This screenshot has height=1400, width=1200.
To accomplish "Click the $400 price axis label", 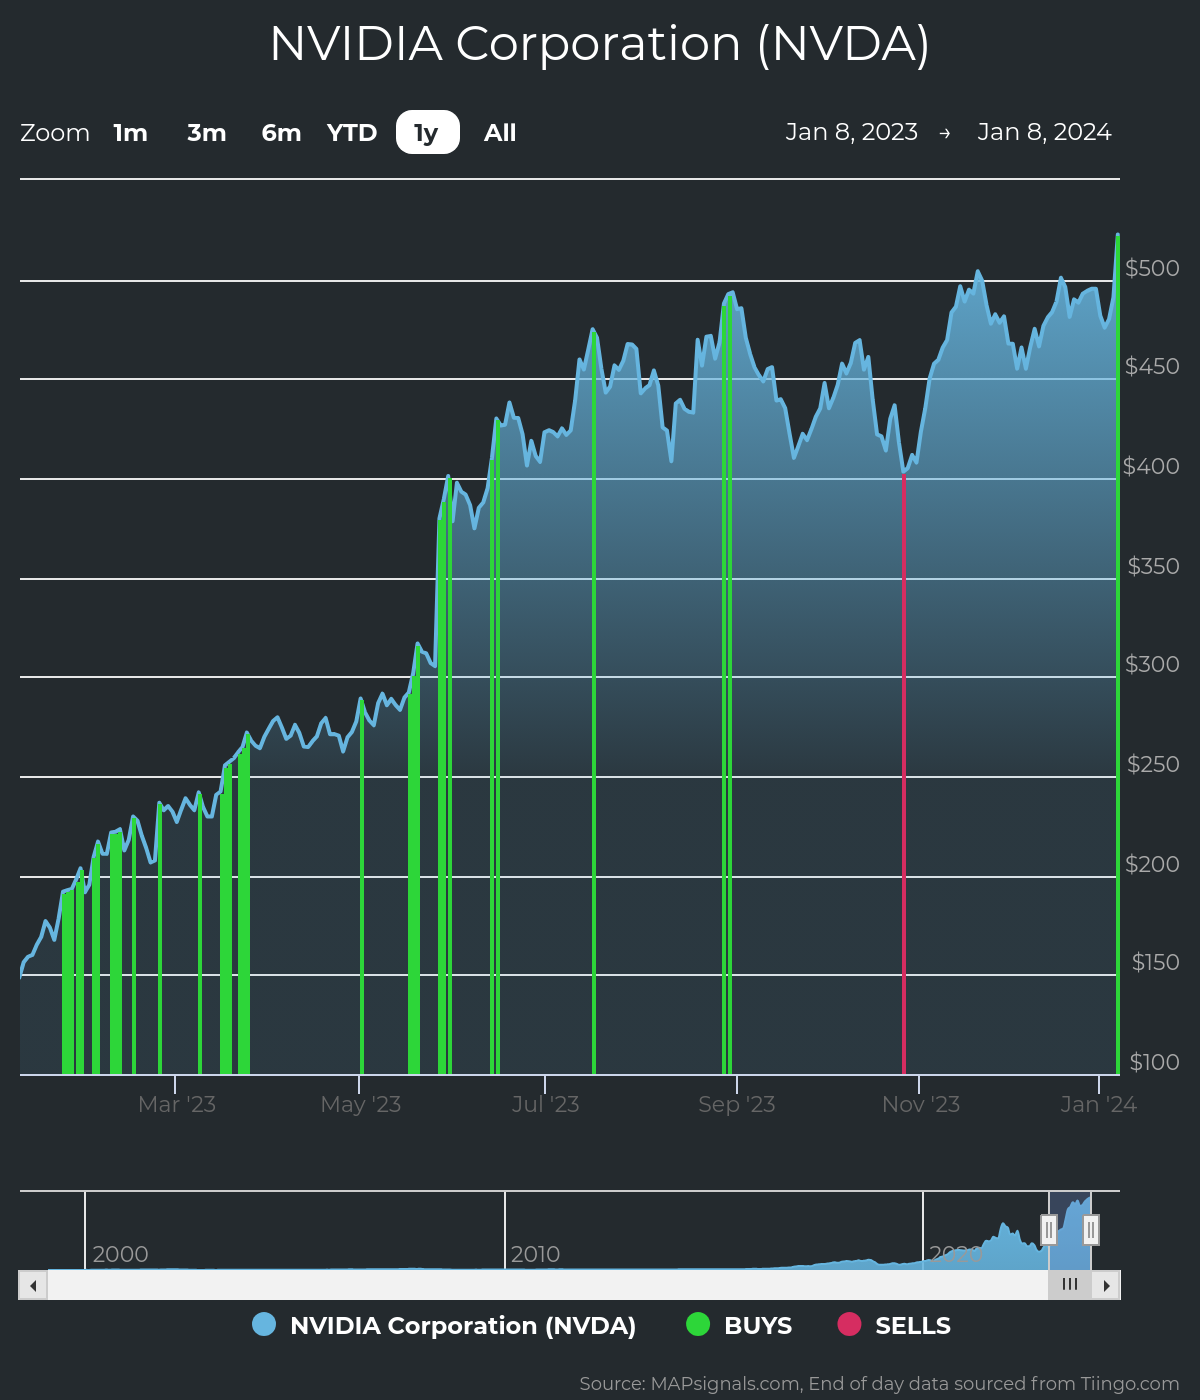I will click(1152, 466).
